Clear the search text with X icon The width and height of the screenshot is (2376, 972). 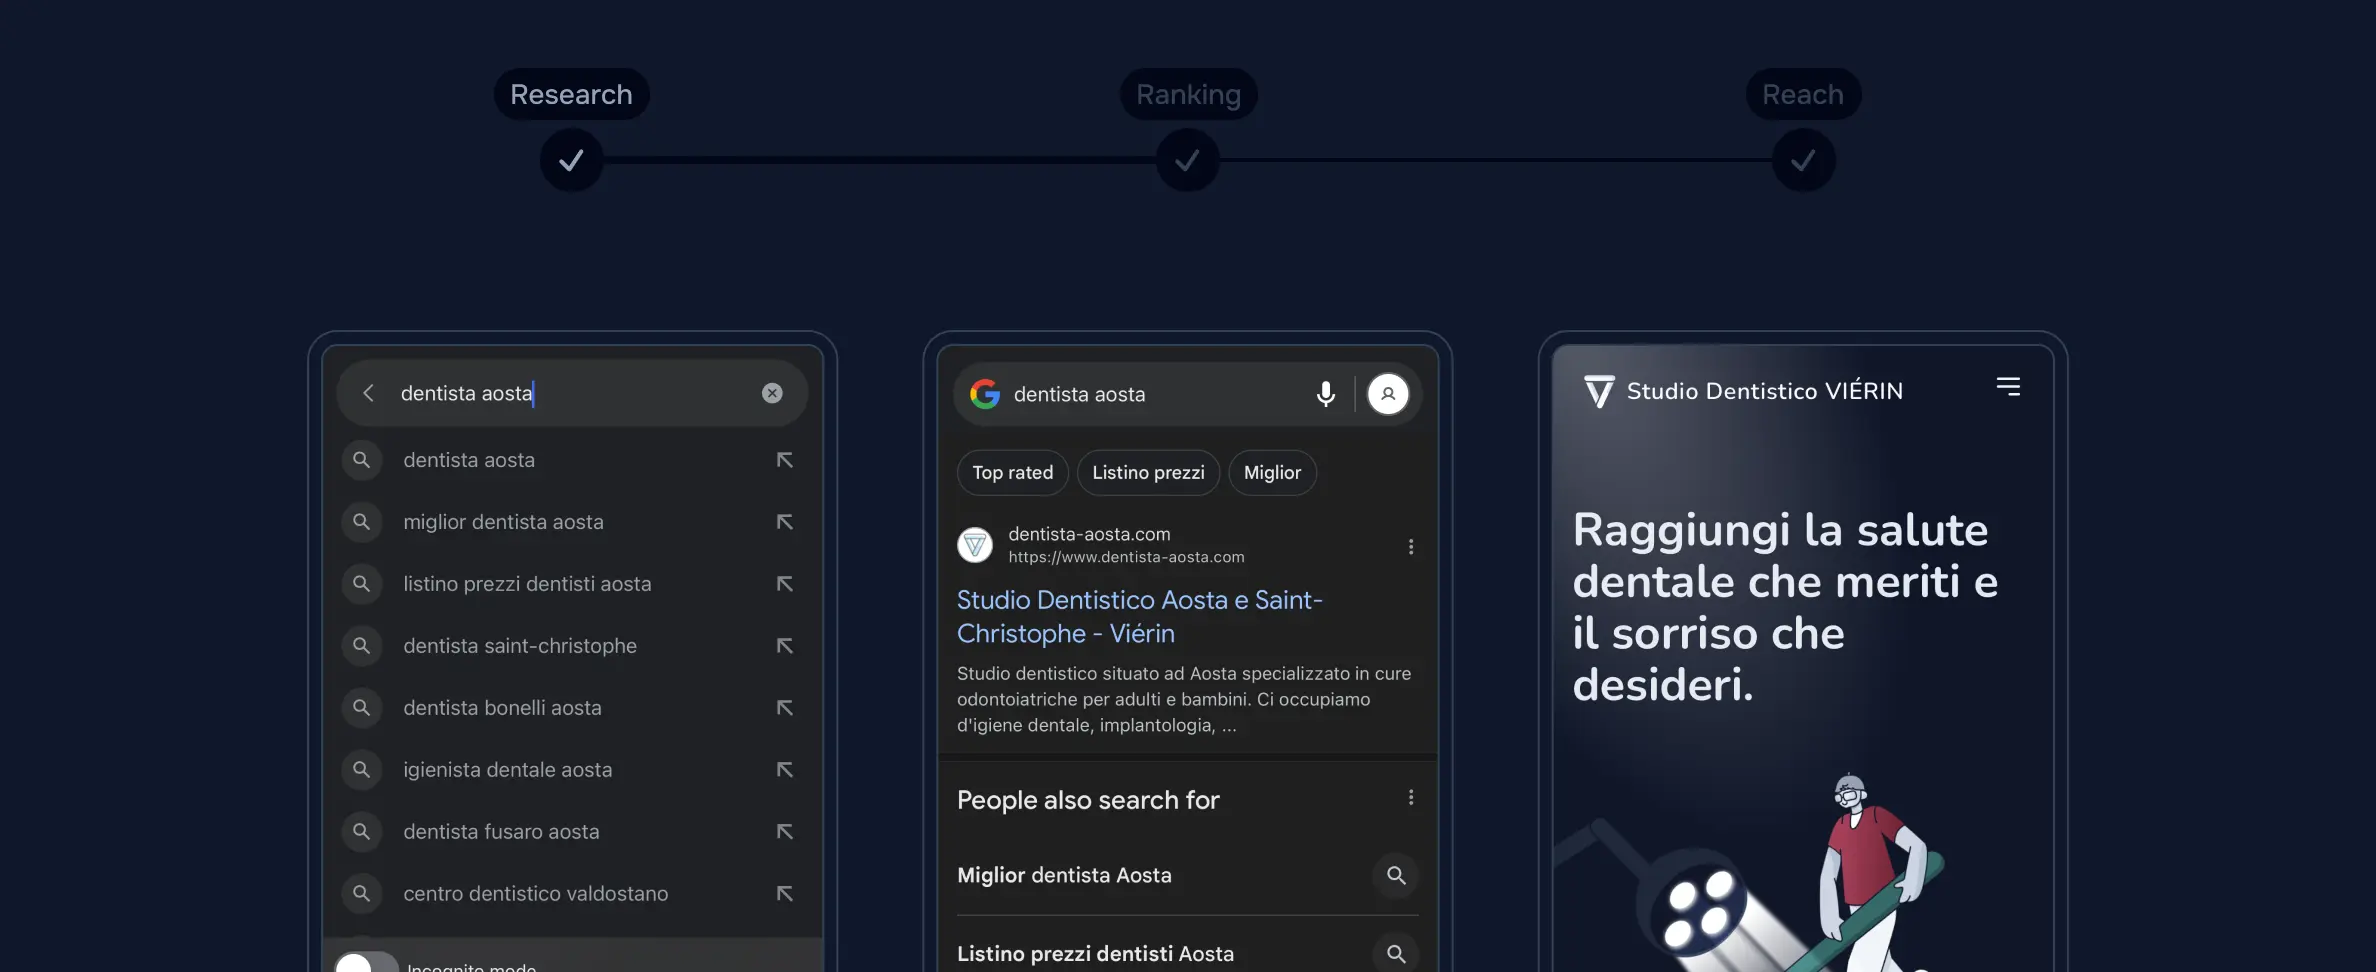pos(772,393)
